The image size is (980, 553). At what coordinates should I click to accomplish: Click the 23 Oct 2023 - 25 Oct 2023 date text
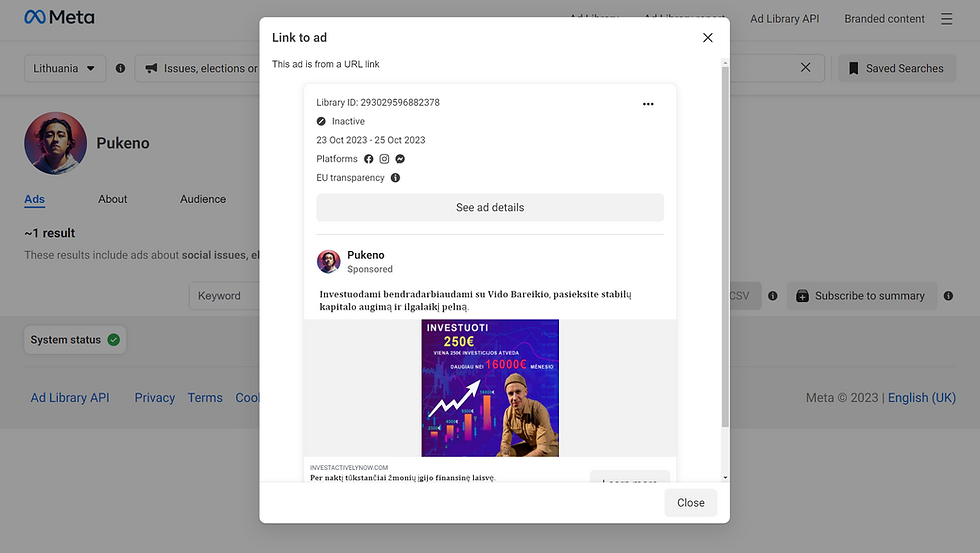(x=371, y=140)
